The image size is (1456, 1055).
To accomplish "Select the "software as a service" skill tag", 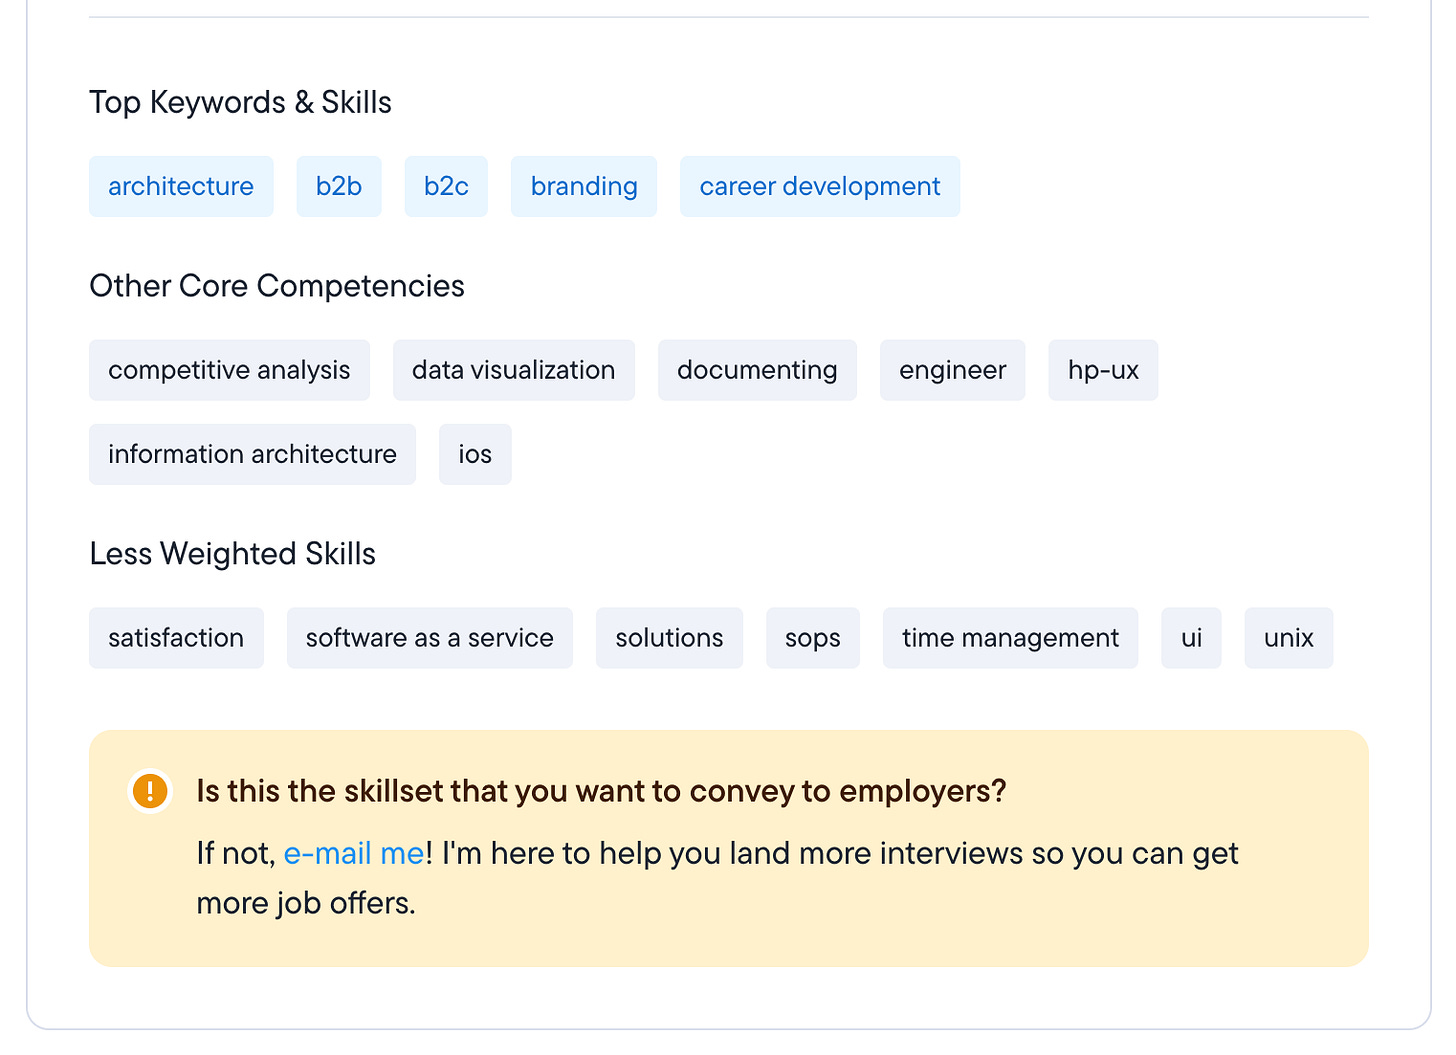I will 429,637.
